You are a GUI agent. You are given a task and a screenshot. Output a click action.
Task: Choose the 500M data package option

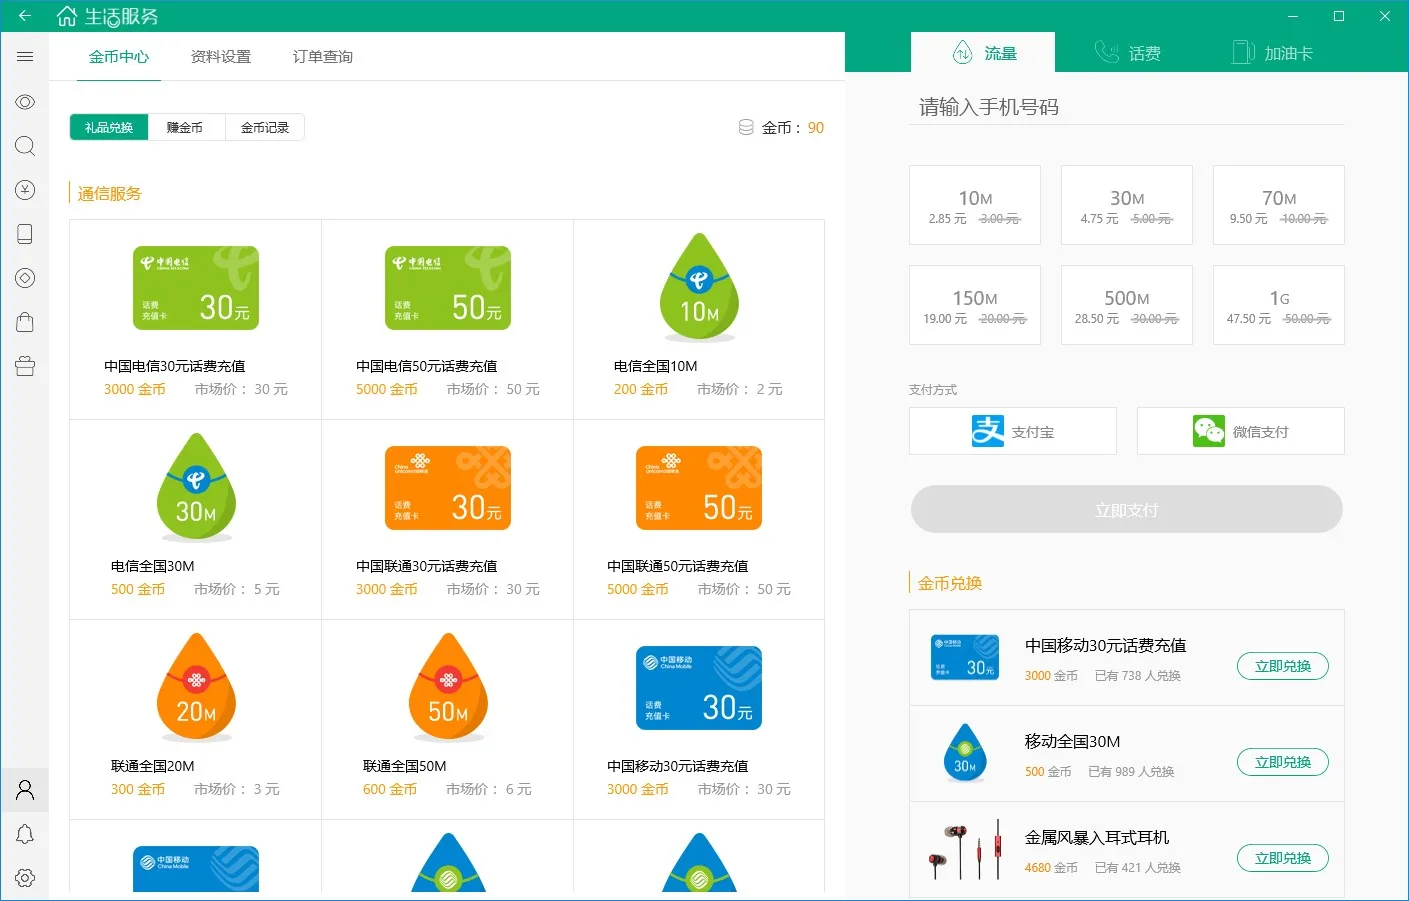click(x=1127, y=305)
